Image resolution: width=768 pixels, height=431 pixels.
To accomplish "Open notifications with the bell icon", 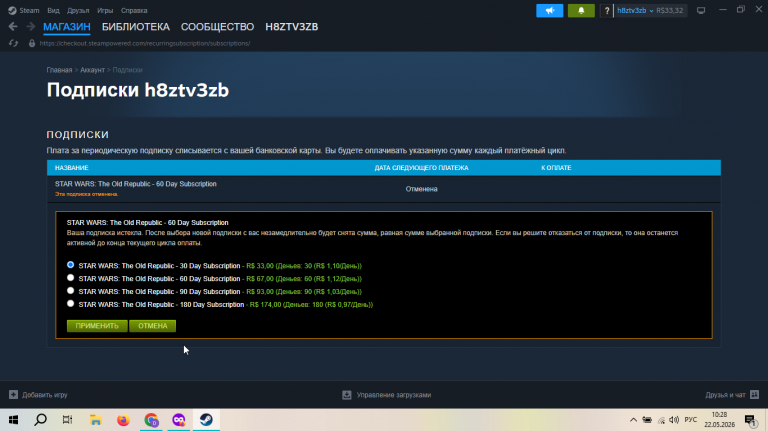I will point(581,10).
